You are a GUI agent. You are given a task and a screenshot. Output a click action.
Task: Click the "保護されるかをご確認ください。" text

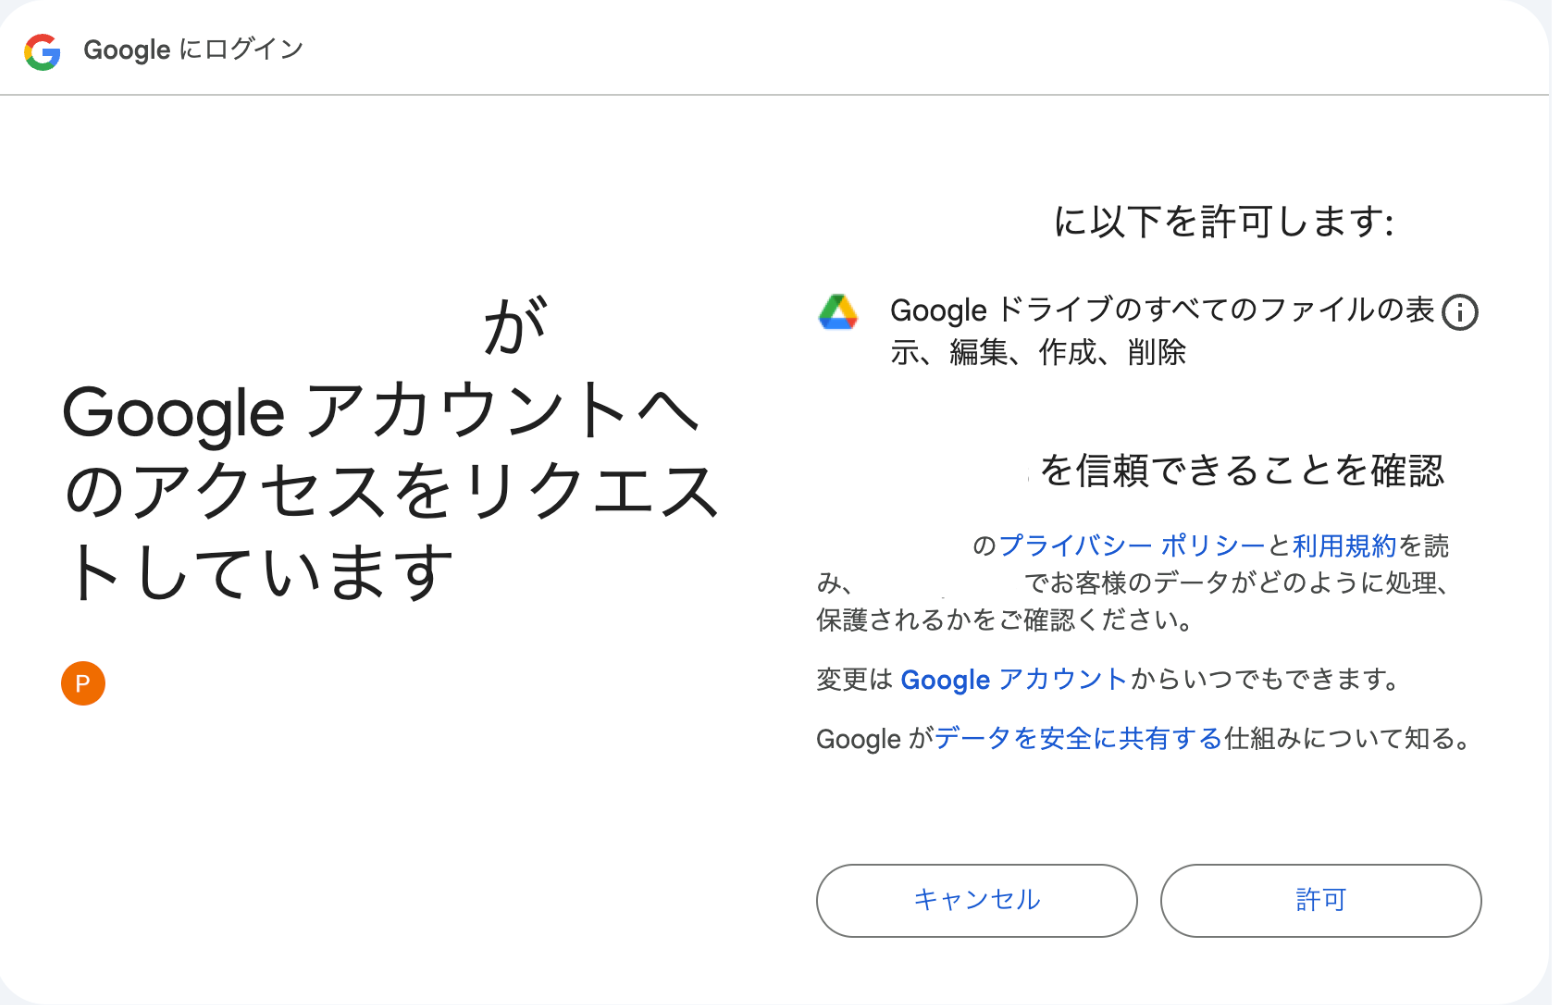pos(1005,620)
